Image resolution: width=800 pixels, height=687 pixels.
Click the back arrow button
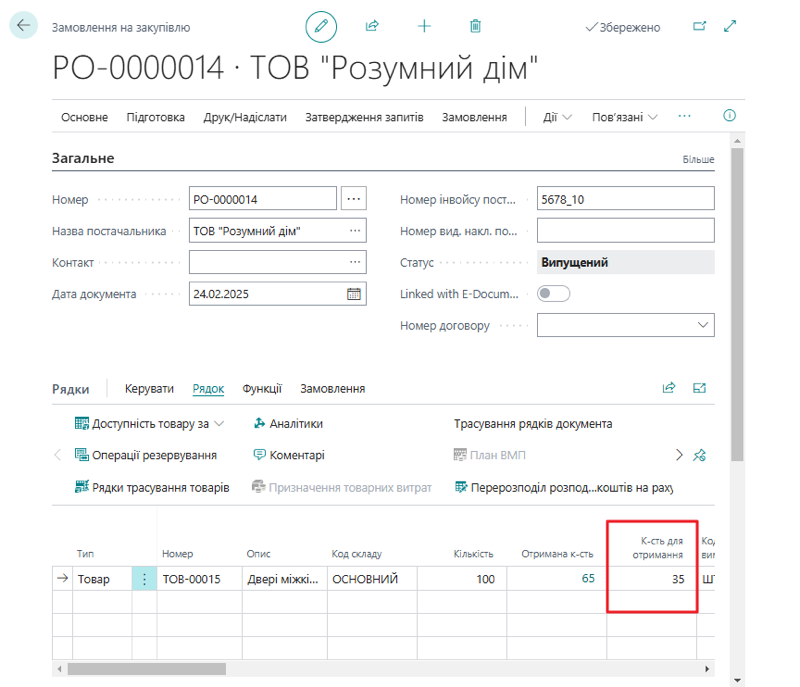(23, 27)
